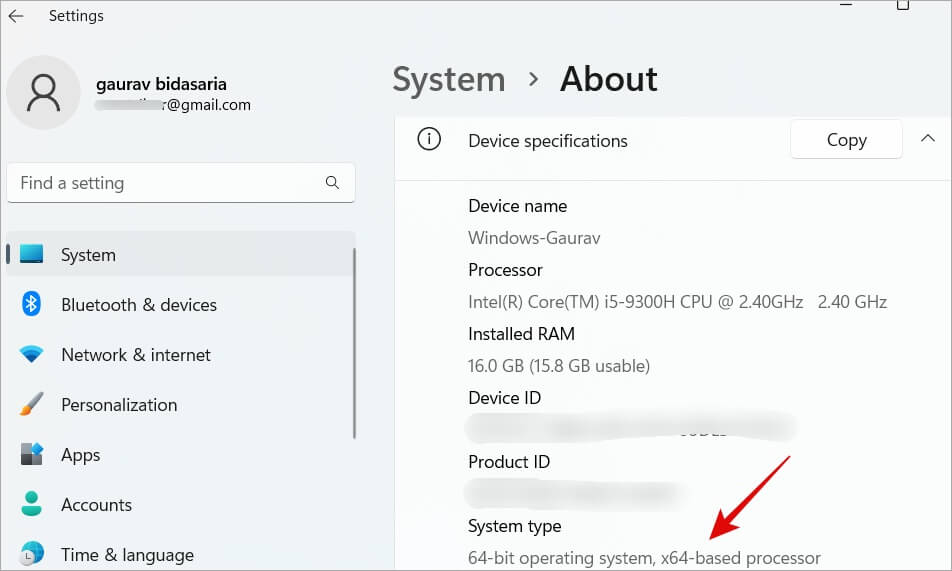Open the user profile avatar
Image resolution: width=952 pixels, height=571 pixels.
[43, 92]
